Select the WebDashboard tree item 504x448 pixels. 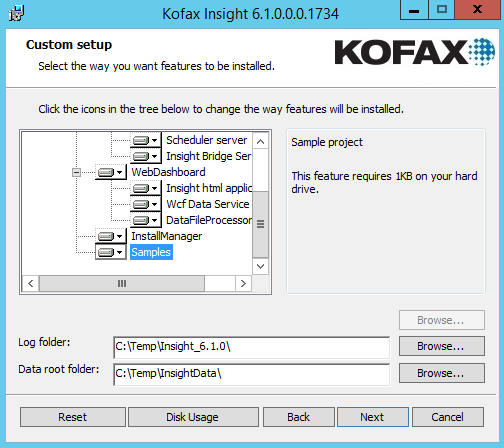(x=168, y=172)
